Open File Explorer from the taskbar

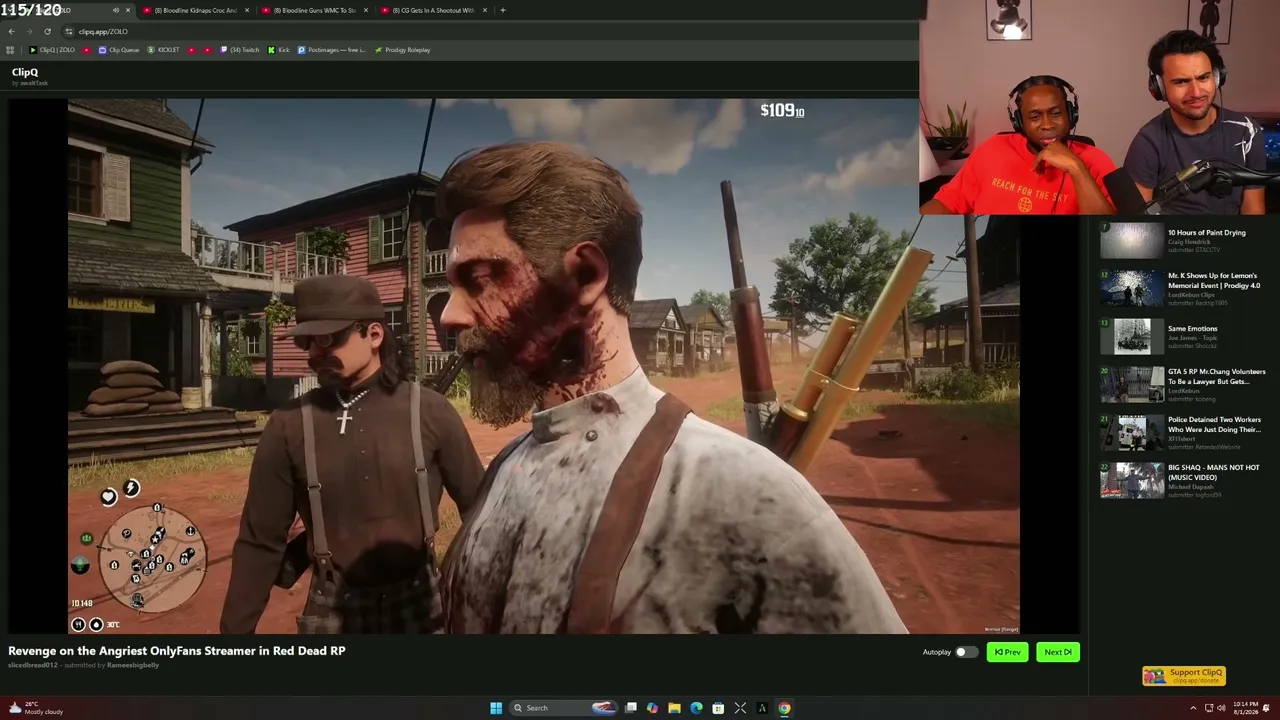point(674,708)
